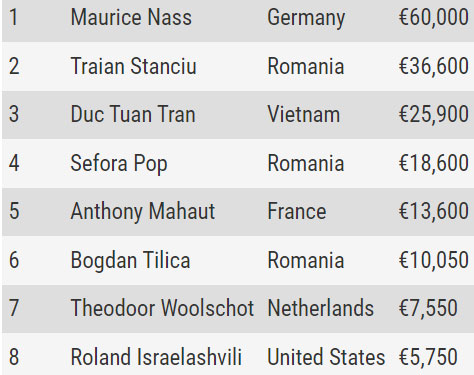Select Roland Israelashvili's name

[156, 357]
